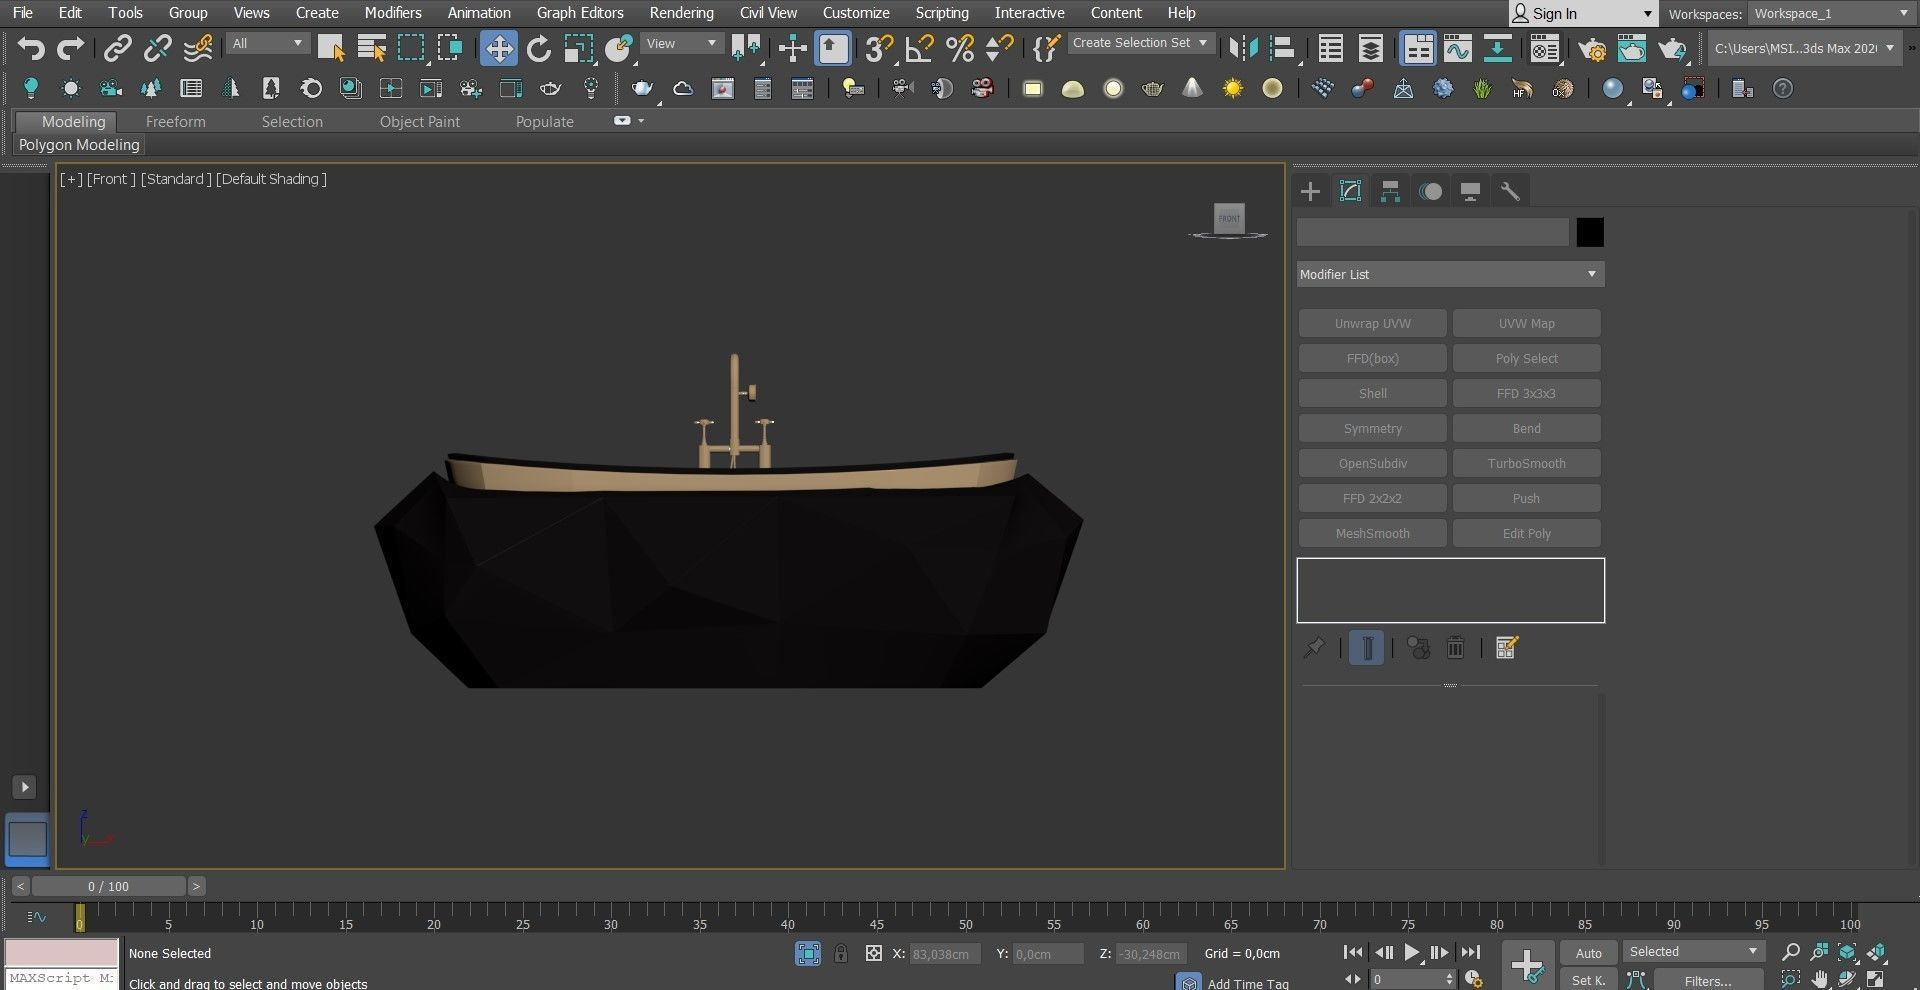Click the Edit Poly modifier button

pyautogui.click(x=1526, y=533)
